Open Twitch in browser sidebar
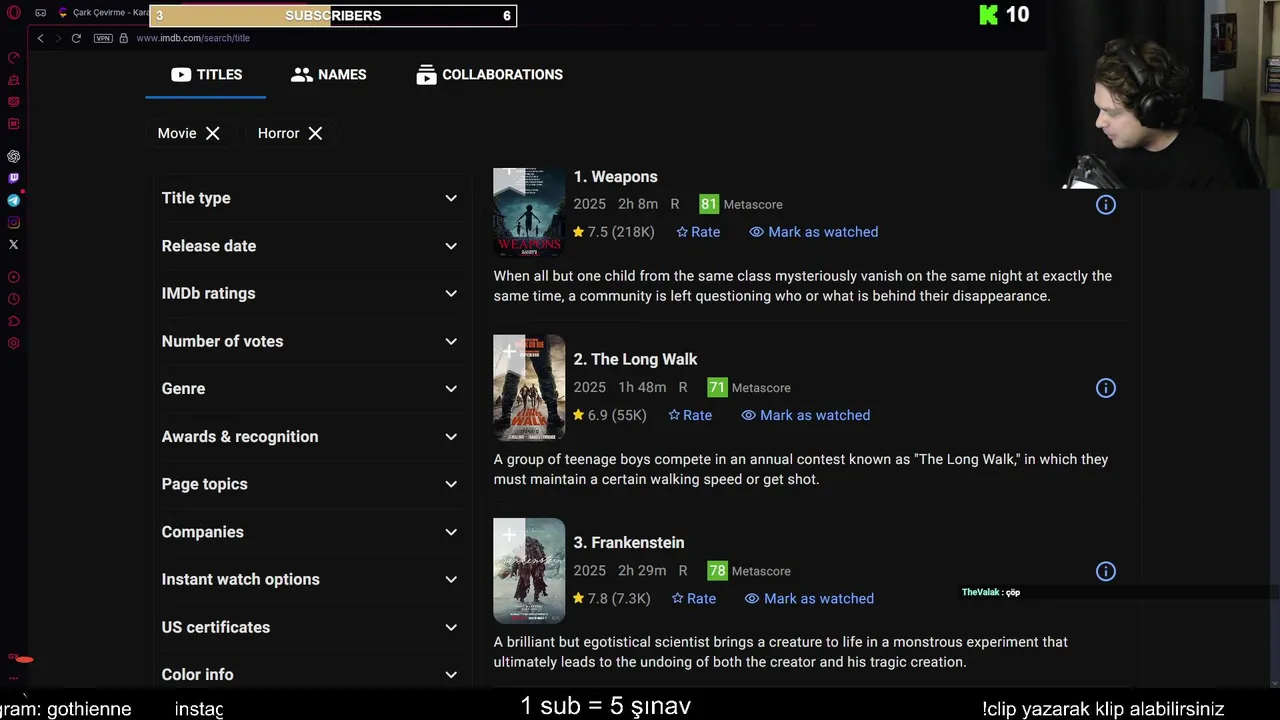1280x720 pixels. [x=14, y=179]
